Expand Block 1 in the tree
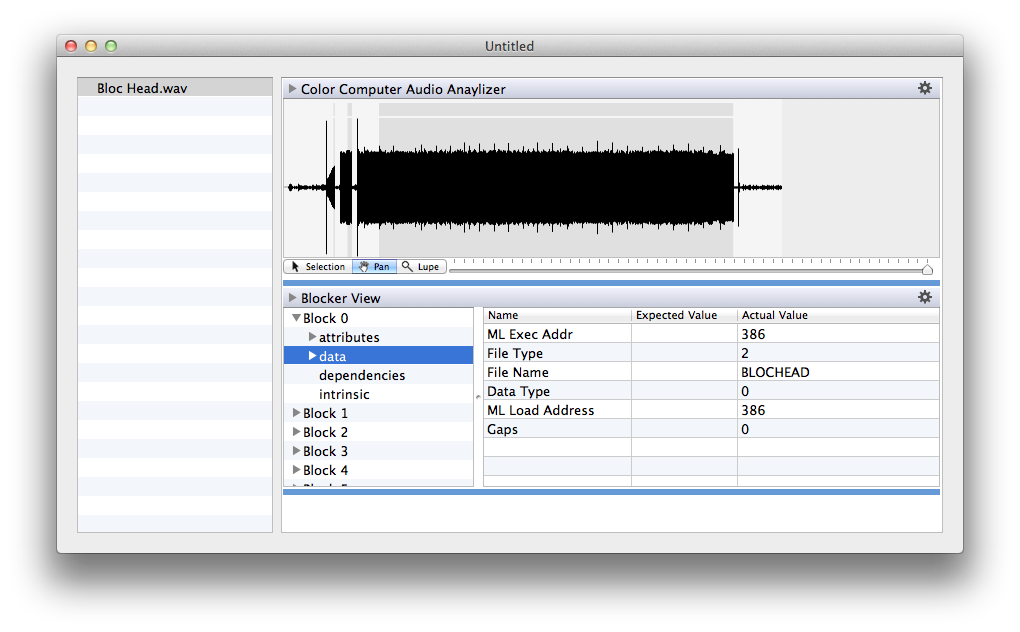 (x=296, y=413)
